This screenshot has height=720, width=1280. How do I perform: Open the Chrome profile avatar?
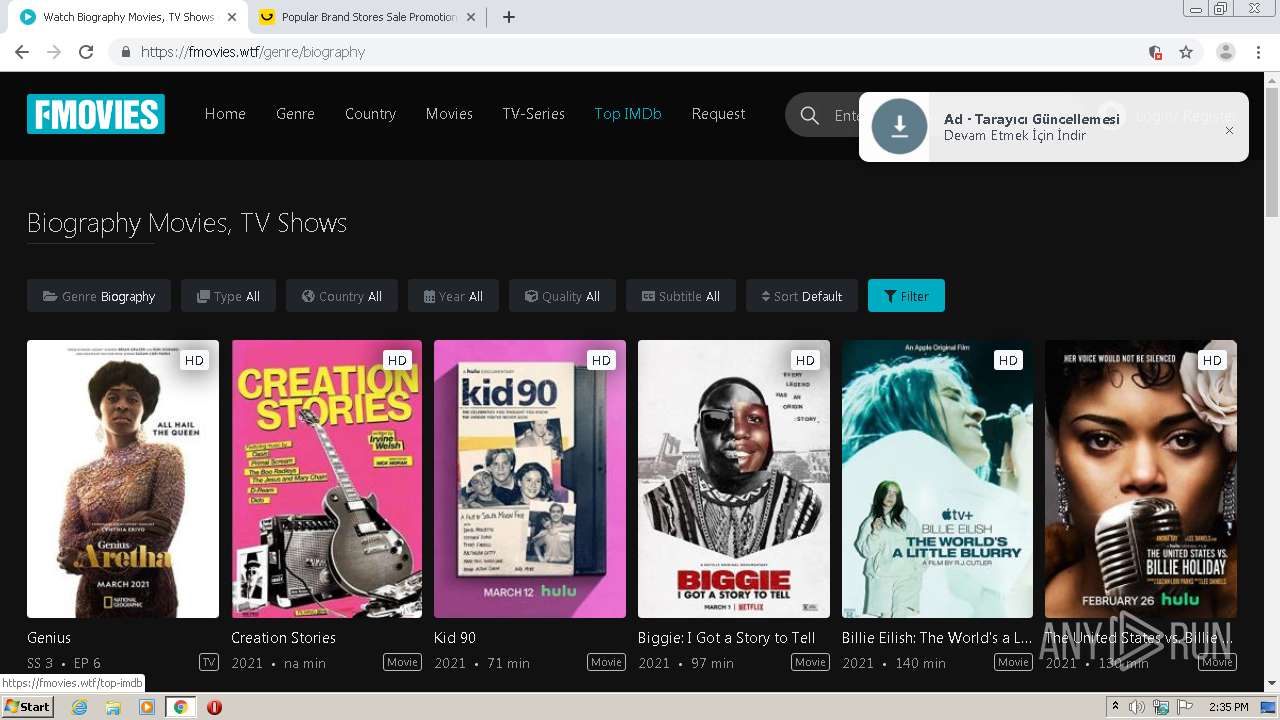click(x=1226, y=52)
